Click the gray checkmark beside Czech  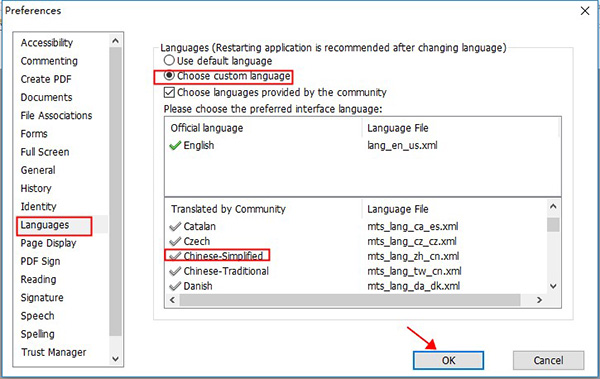(x=175, y=242)
